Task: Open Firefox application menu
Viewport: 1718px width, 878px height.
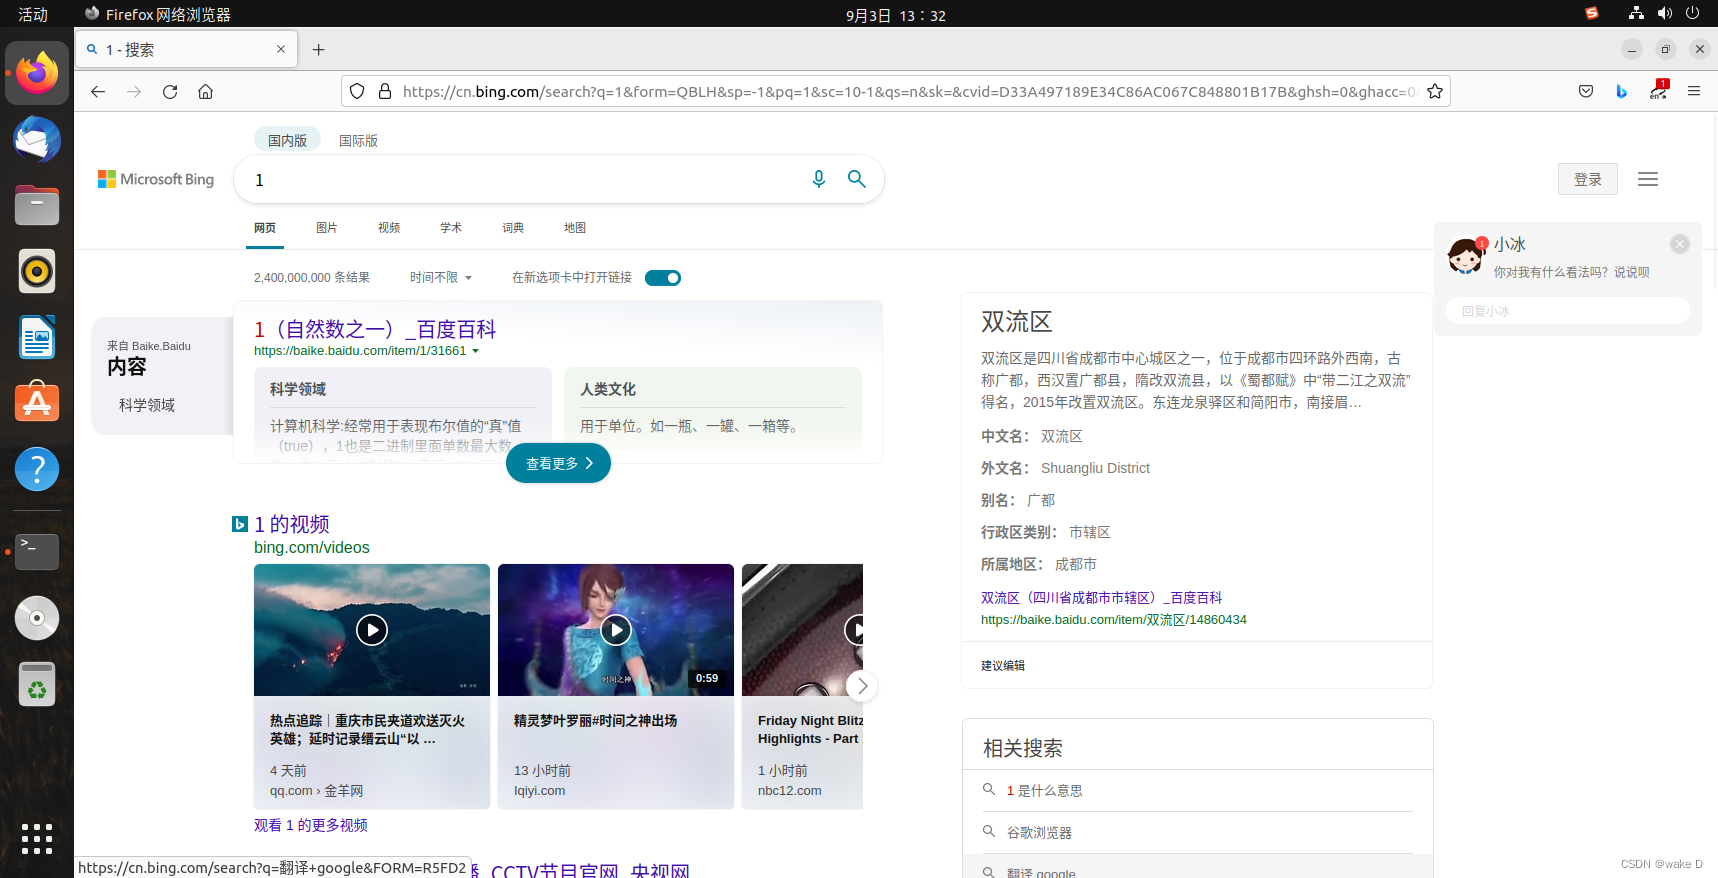Action: coord(1694,92)
